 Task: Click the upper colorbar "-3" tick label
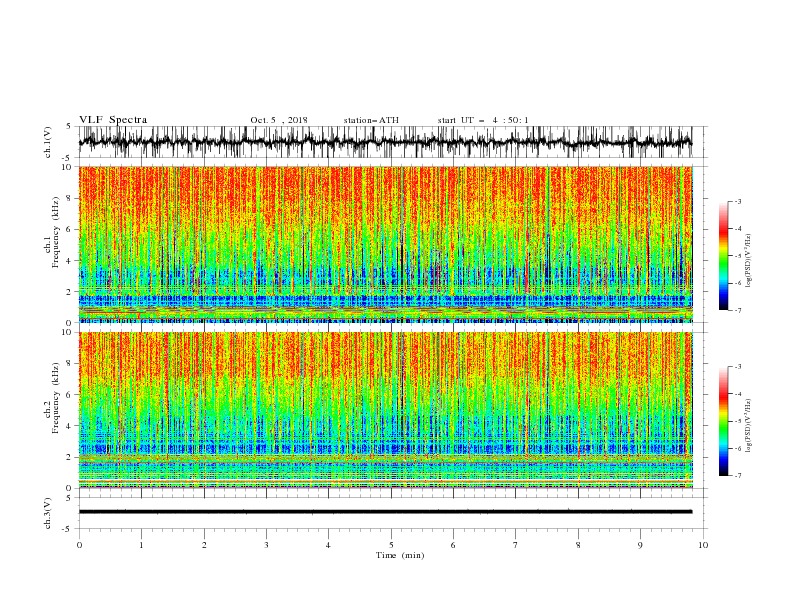pos(738,202)
